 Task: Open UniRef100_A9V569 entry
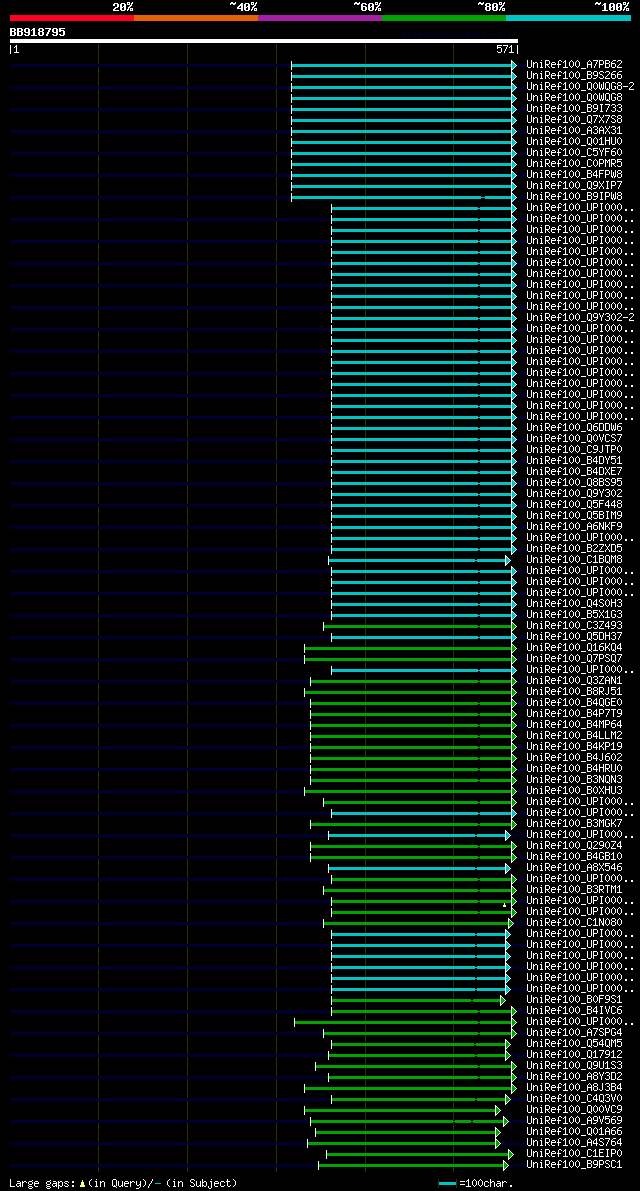click(x=574, y=1120)
